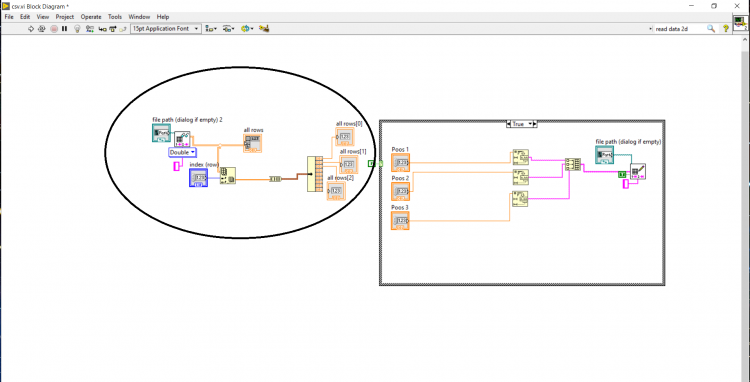Open the Help menu
The image size is (750, 382).
163,17
